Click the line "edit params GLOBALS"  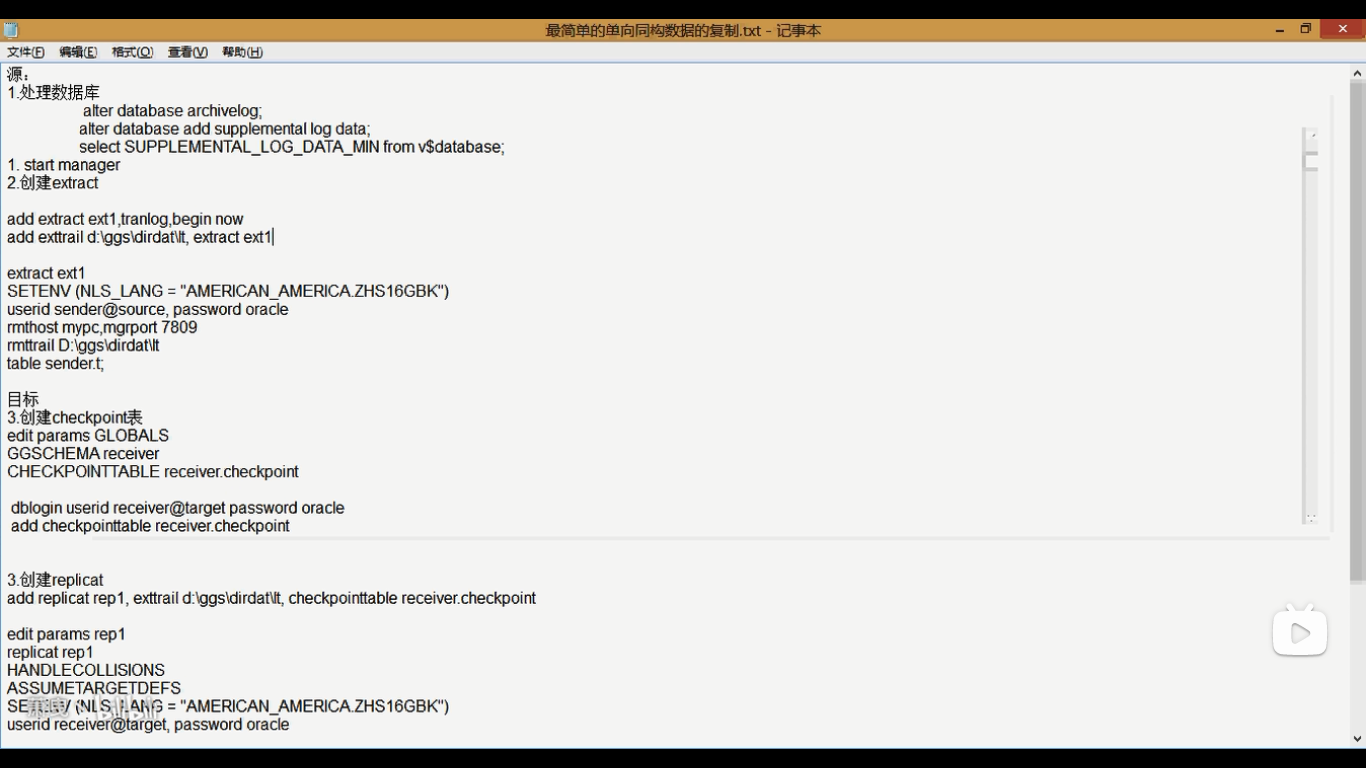(88, 435)
